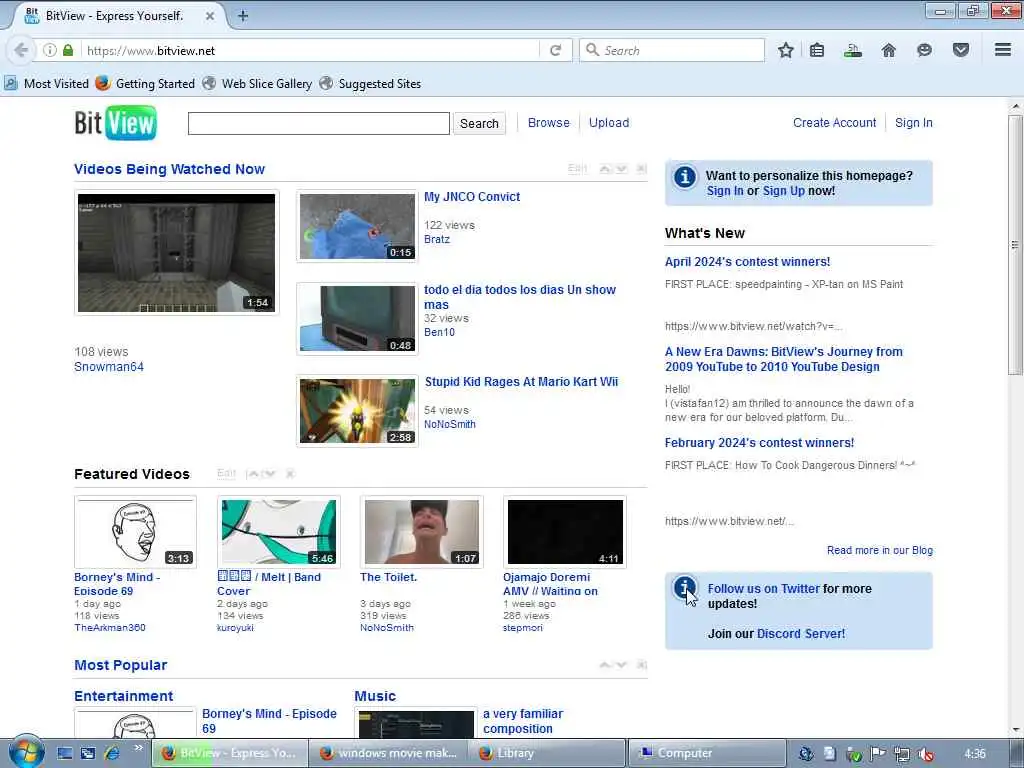
Task: Open the Windows Start menu orb
Action: tap(26, 752)
